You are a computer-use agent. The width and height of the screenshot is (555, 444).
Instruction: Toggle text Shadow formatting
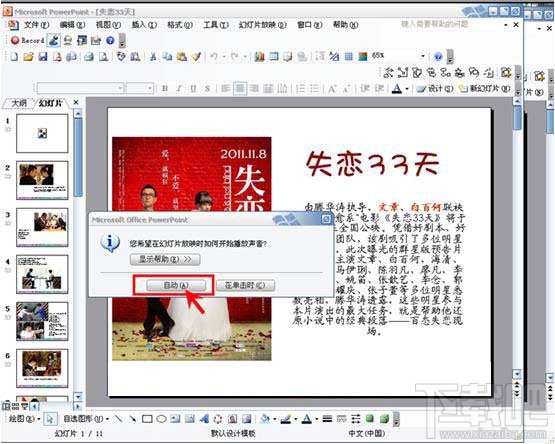click(207, 88)
